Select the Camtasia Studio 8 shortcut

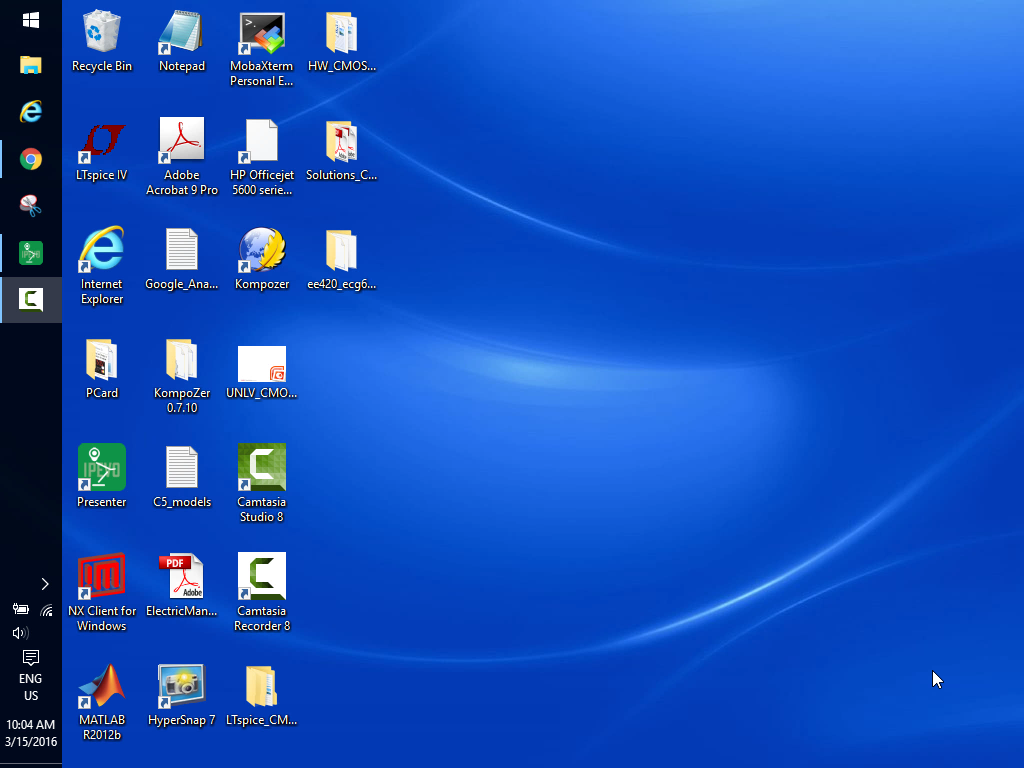click(262, 468)
